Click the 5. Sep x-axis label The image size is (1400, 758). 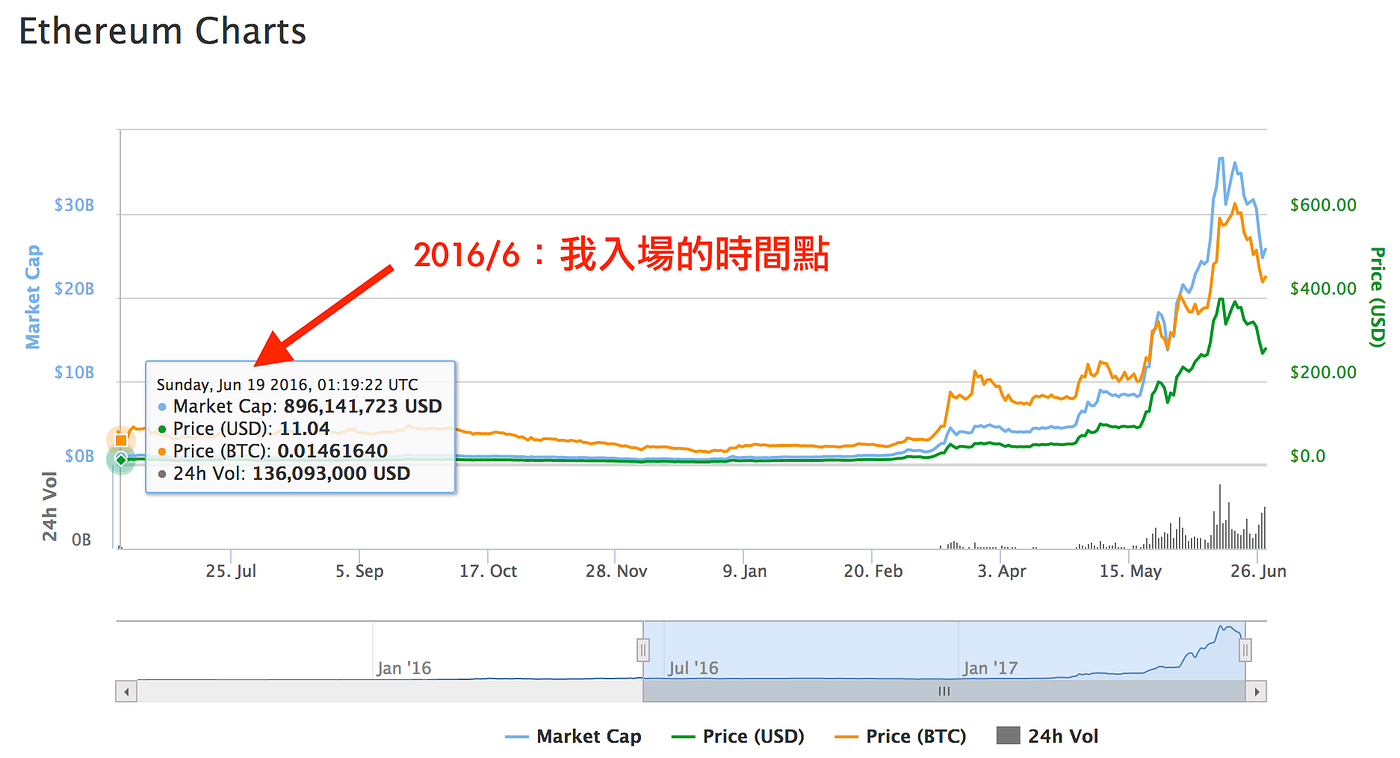click(x=360, y=571)
